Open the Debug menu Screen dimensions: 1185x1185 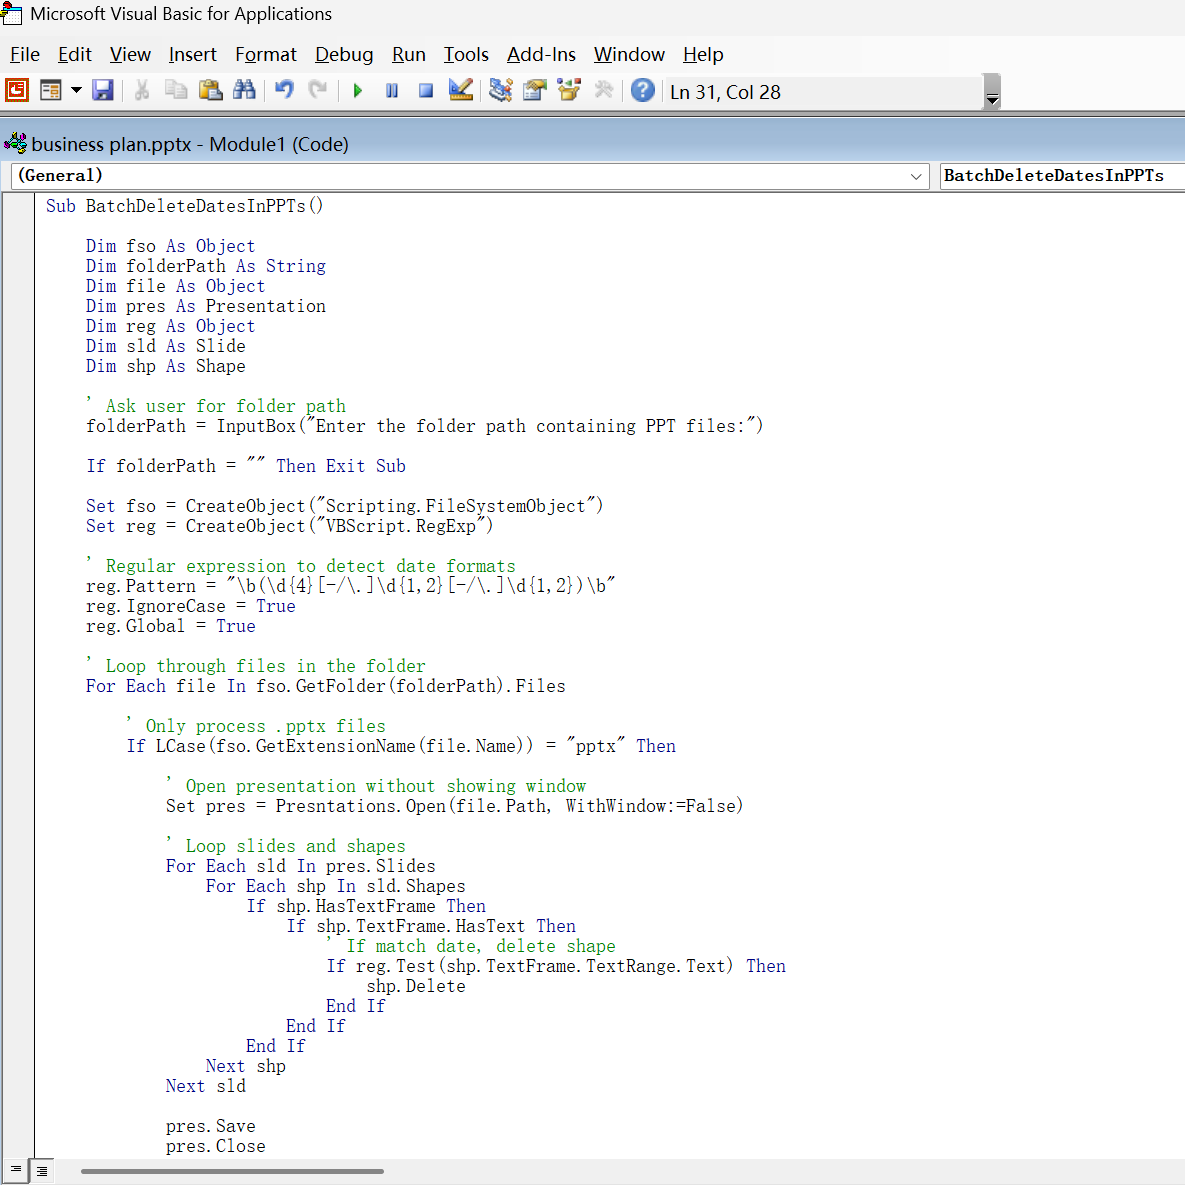(x=344, y=55)
